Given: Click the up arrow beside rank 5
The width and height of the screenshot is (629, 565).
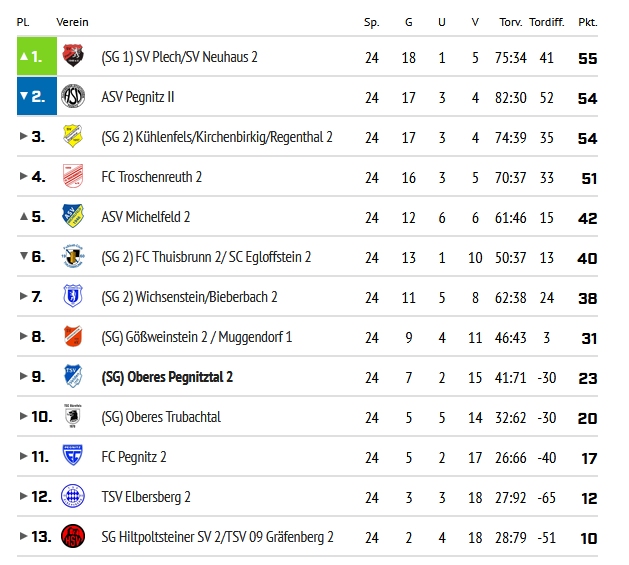Looking at the screenshot, I should pos(24,217).
